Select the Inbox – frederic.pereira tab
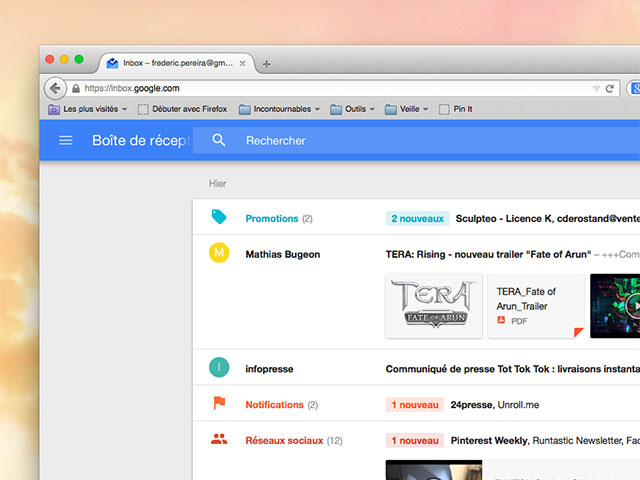640x480 pixels. [x=176, y=63]
